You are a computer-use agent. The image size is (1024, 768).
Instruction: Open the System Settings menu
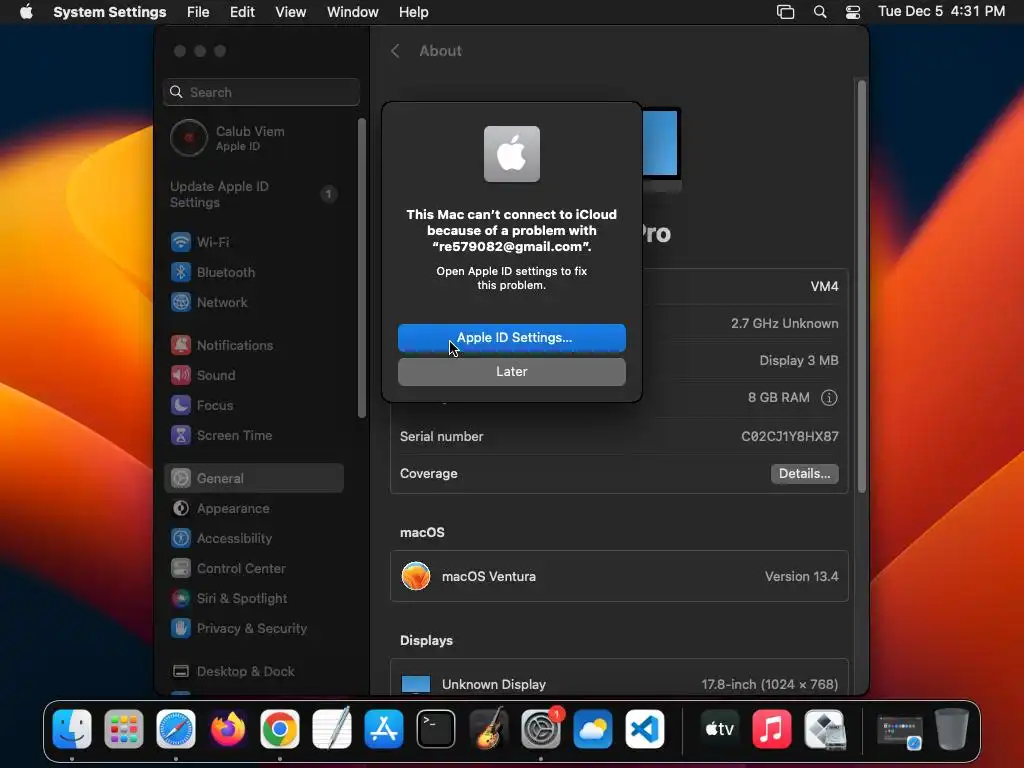[x=110, y=12]
